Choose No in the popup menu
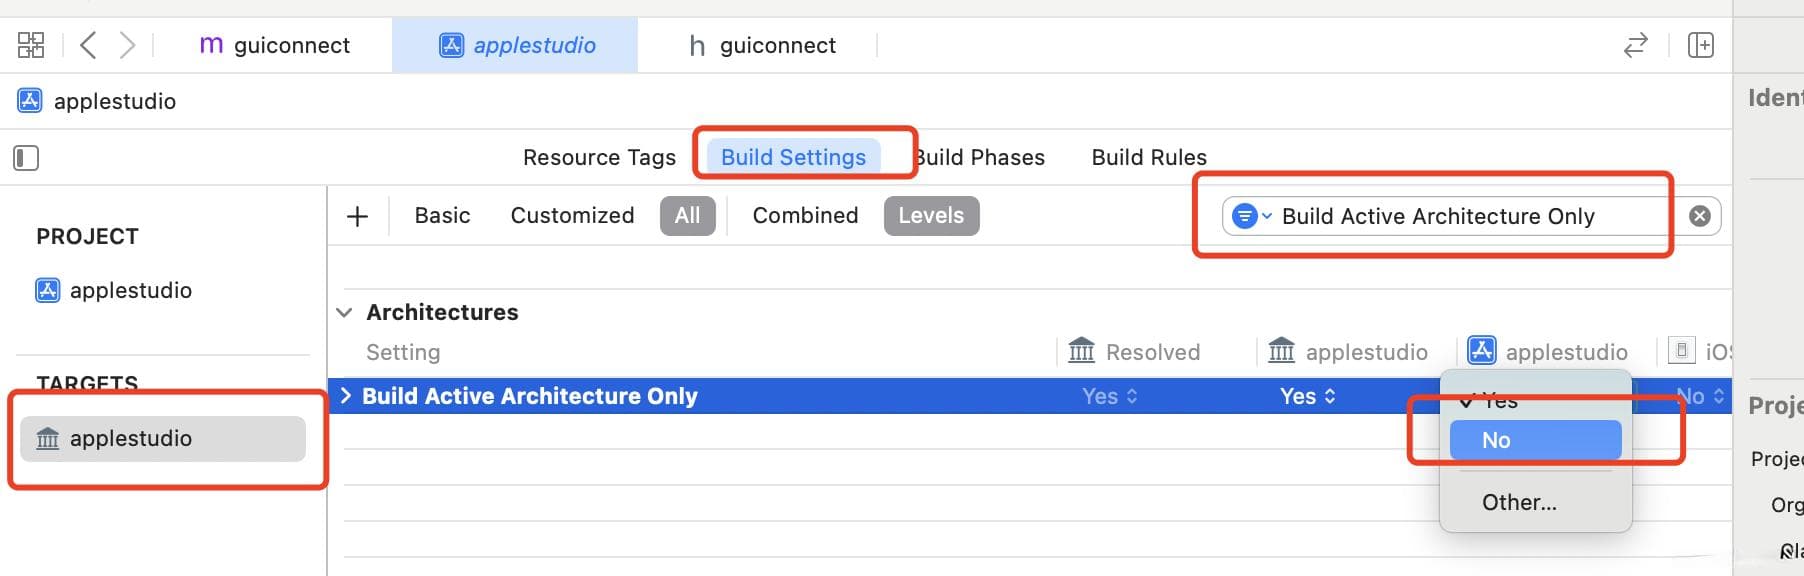1804x576 pixels. click(1535, 440)
